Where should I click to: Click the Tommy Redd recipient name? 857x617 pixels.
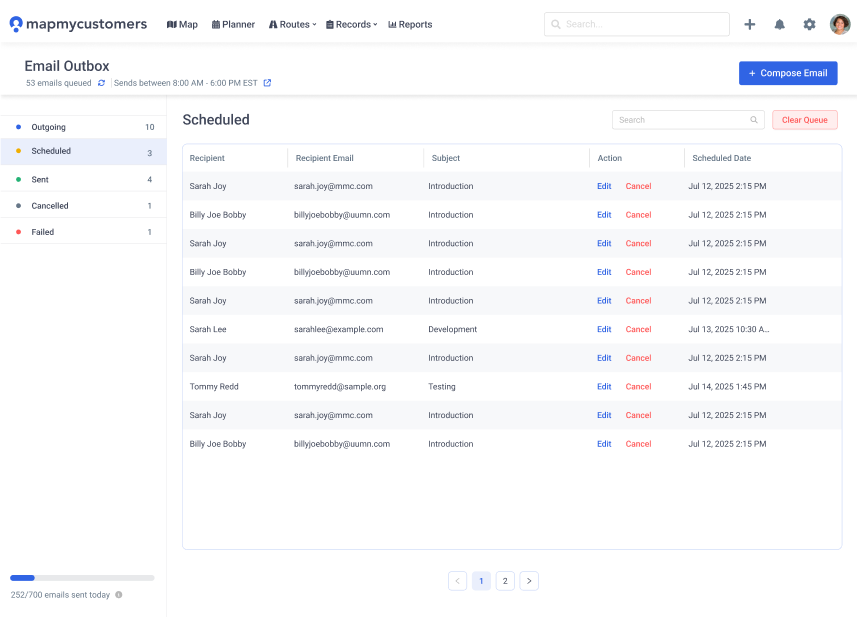(x=214, y=386)
